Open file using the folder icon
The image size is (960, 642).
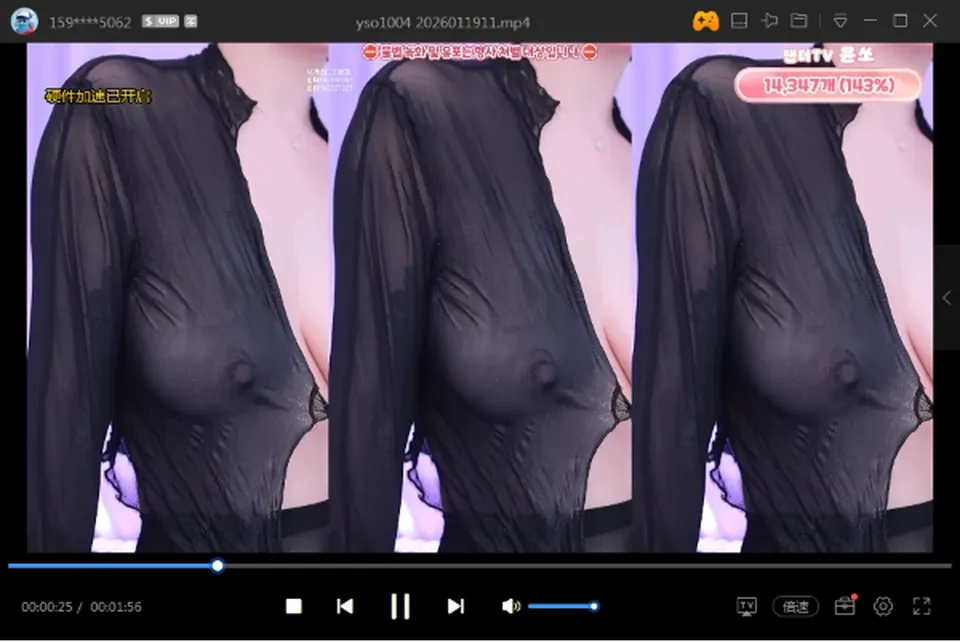[x=799, y=21]
